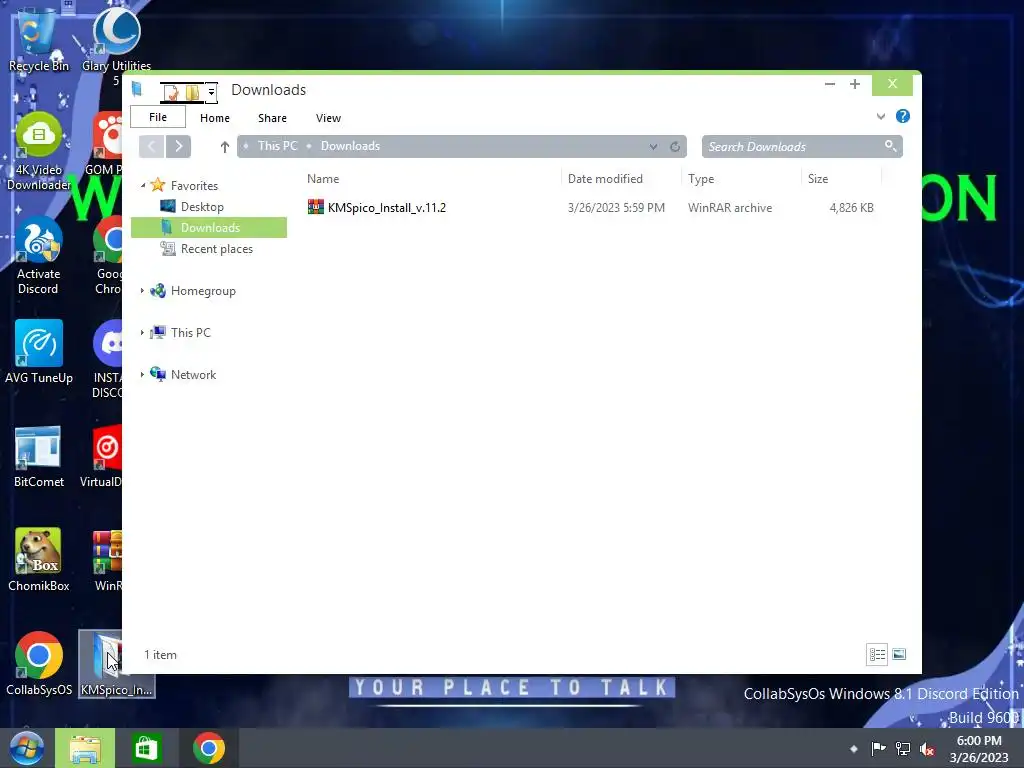Sort by Date modified column header

click(x=621, y=179)
